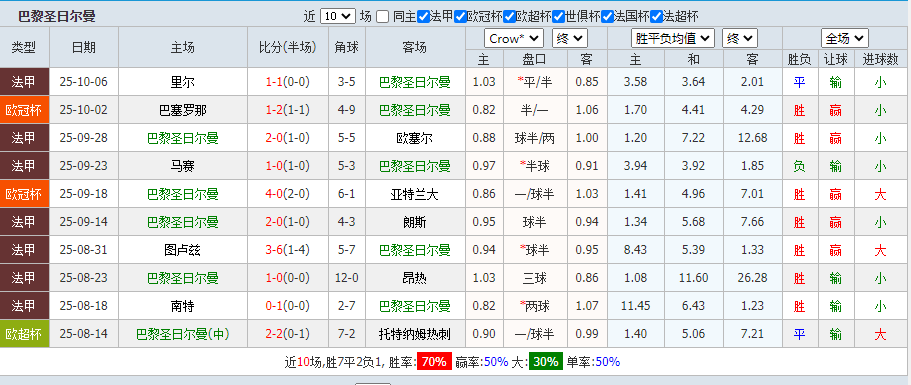Open the 亚特兰大 team link
The image size is (911, 385).
(415, 194)
